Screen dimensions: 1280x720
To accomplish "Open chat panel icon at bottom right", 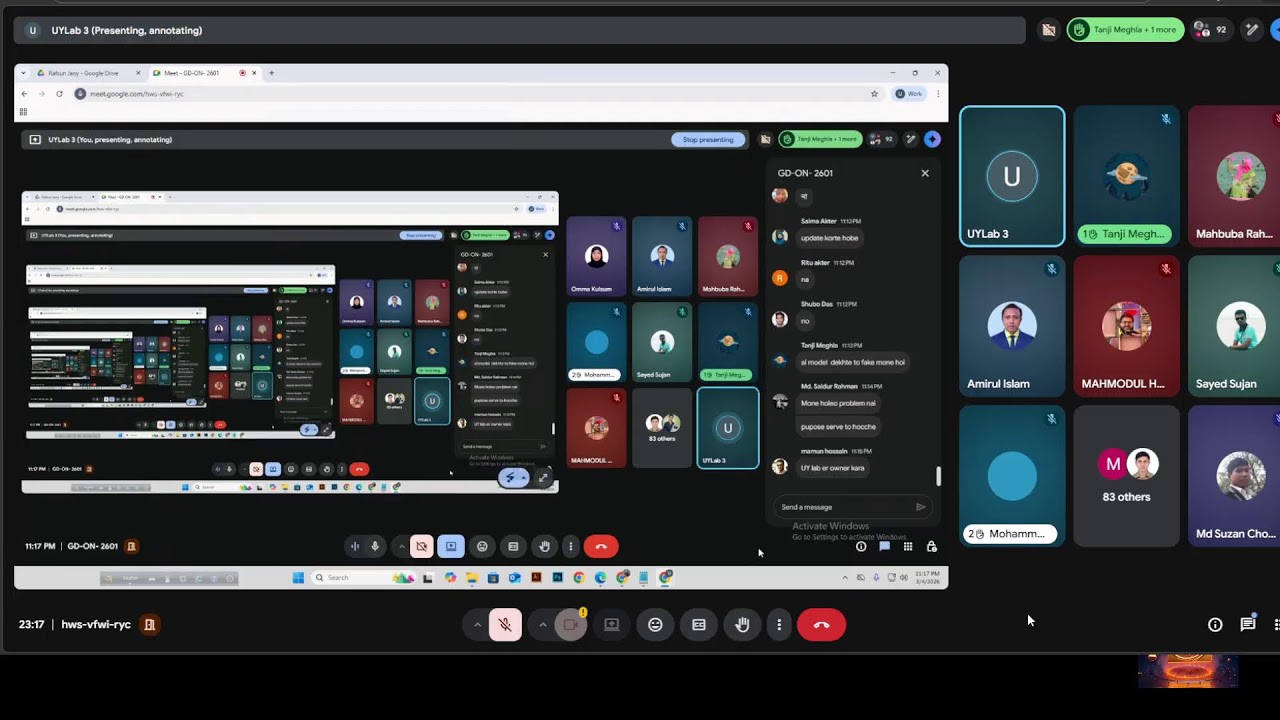I will 1248,625.
